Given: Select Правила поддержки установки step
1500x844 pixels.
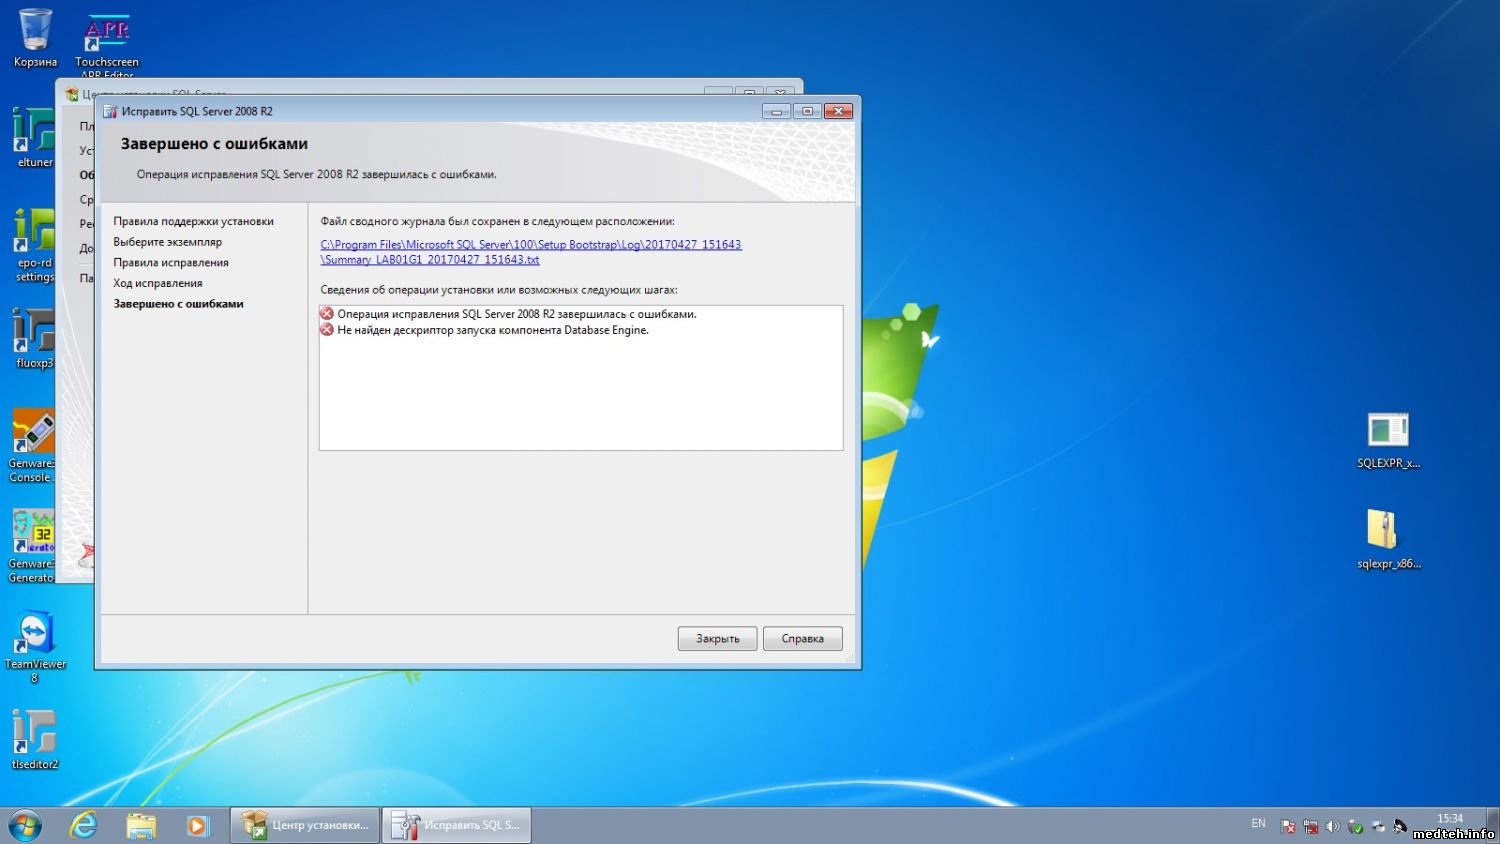Looking at the screenshot, I should click(193, 222).
